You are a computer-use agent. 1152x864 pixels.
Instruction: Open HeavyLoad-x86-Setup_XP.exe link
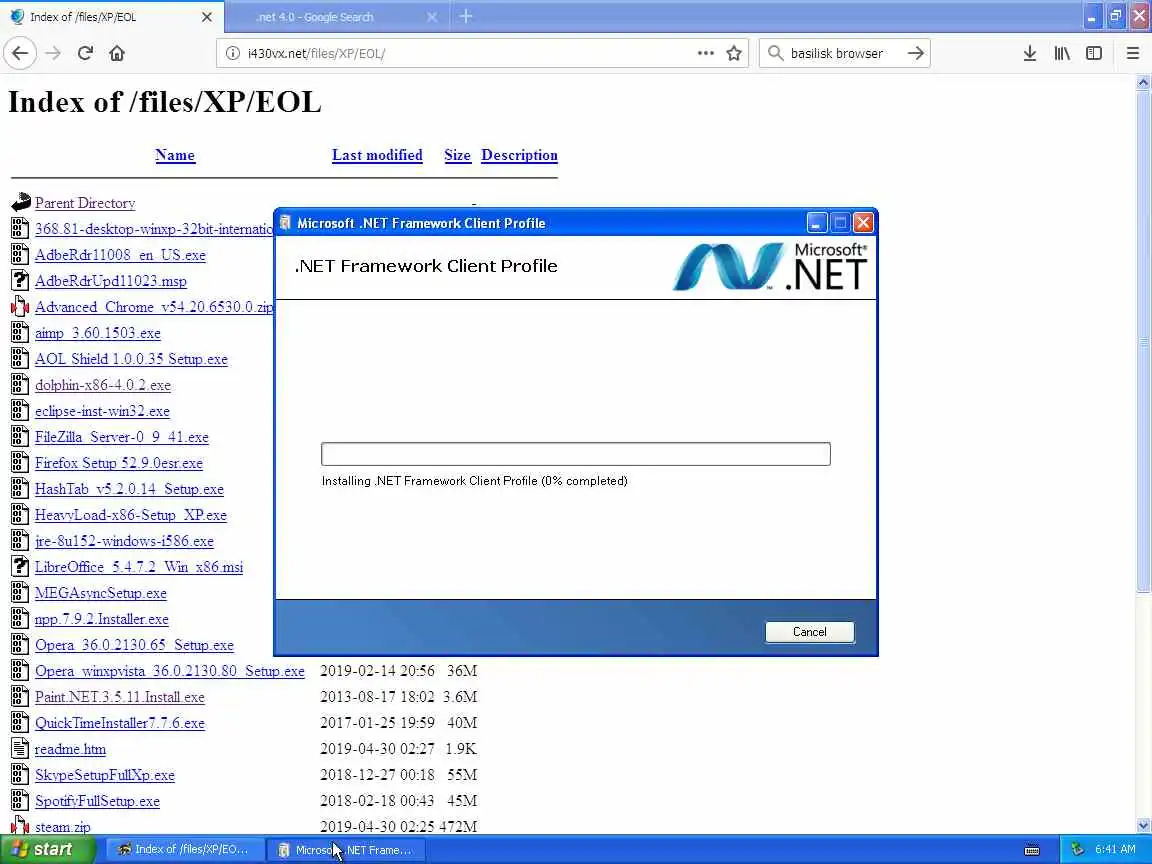131,515
